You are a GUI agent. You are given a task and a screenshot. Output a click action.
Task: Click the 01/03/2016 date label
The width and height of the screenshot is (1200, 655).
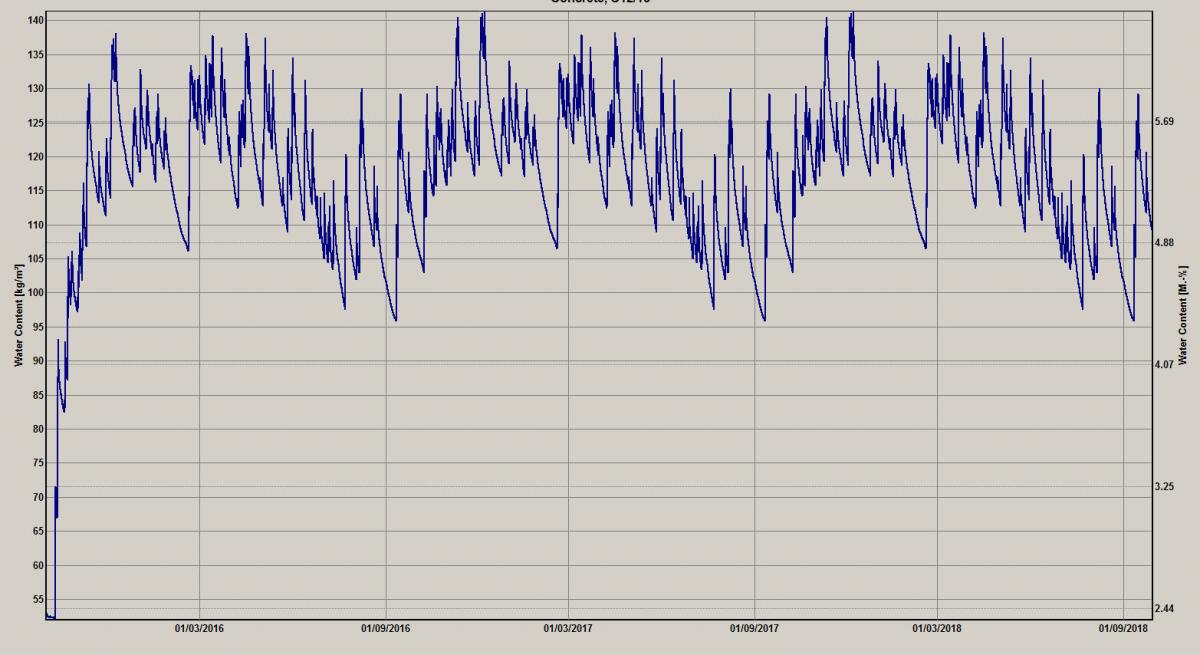199,629
